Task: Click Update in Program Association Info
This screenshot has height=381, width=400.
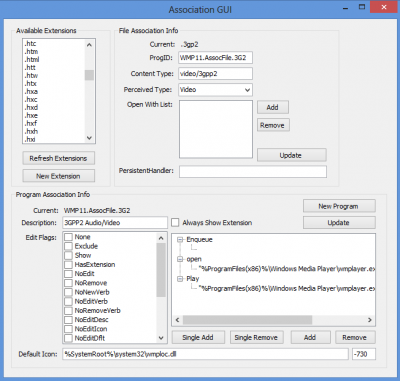Action: coord(339,223)
